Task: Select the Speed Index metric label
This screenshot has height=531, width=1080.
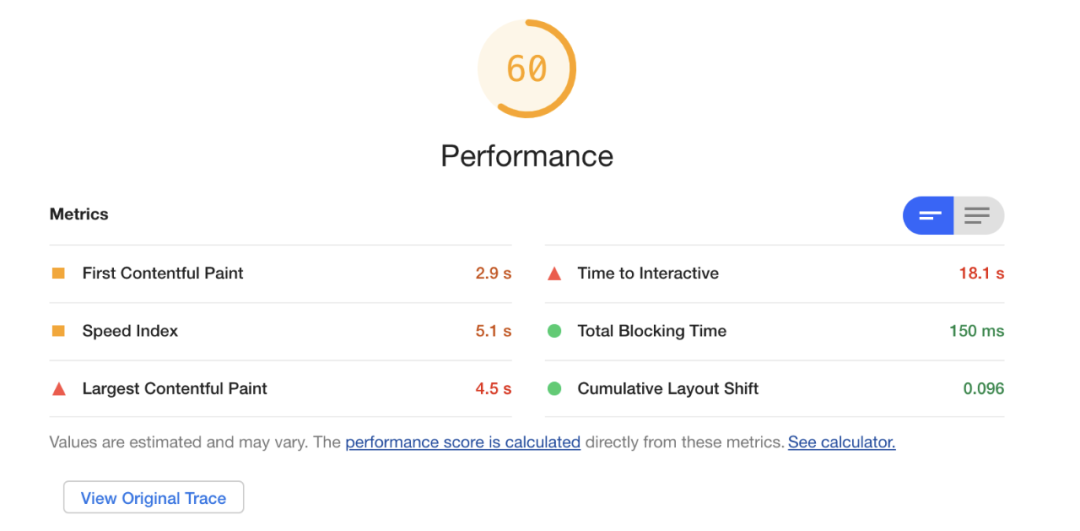Action: [x=130, y=331]
